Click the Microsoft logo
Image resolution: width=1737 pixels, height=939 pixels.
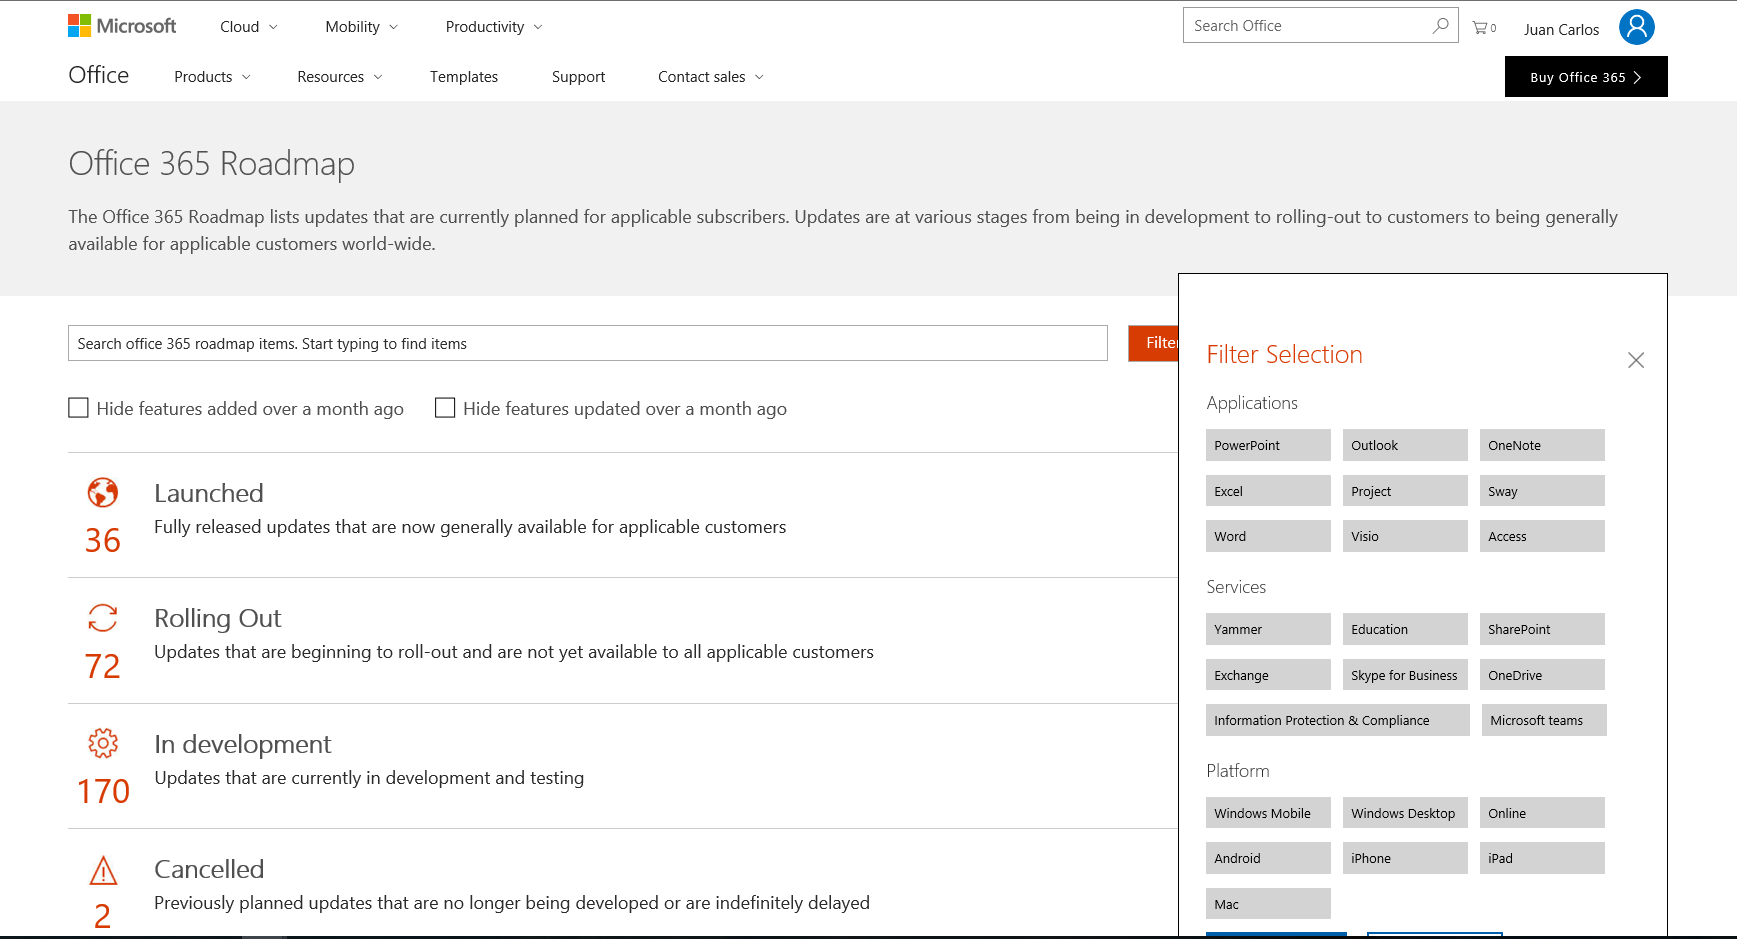point(121,25)
